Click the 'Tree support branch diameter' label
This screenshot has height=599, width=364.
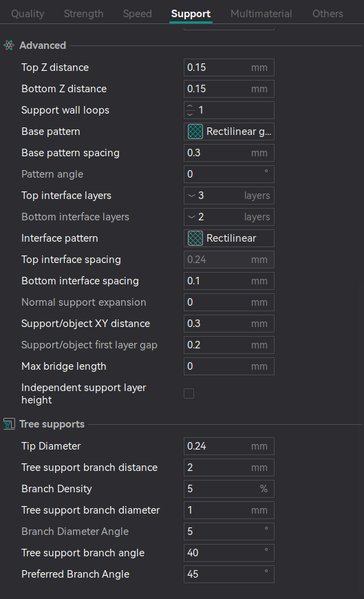pos(91,510)
